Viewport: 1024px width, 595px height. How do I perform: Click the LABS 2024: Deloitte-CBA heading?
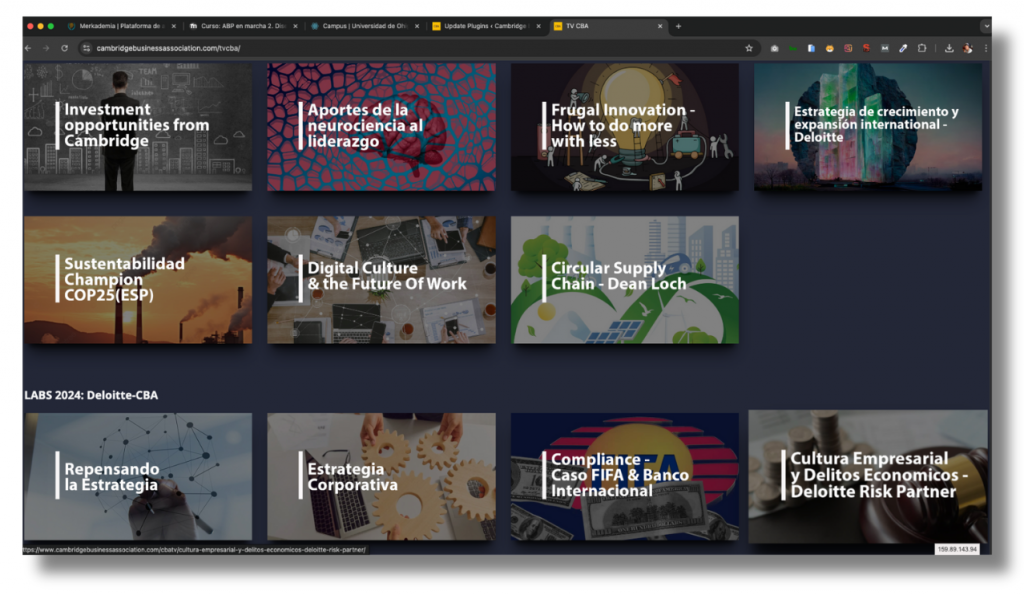point(91,395)
